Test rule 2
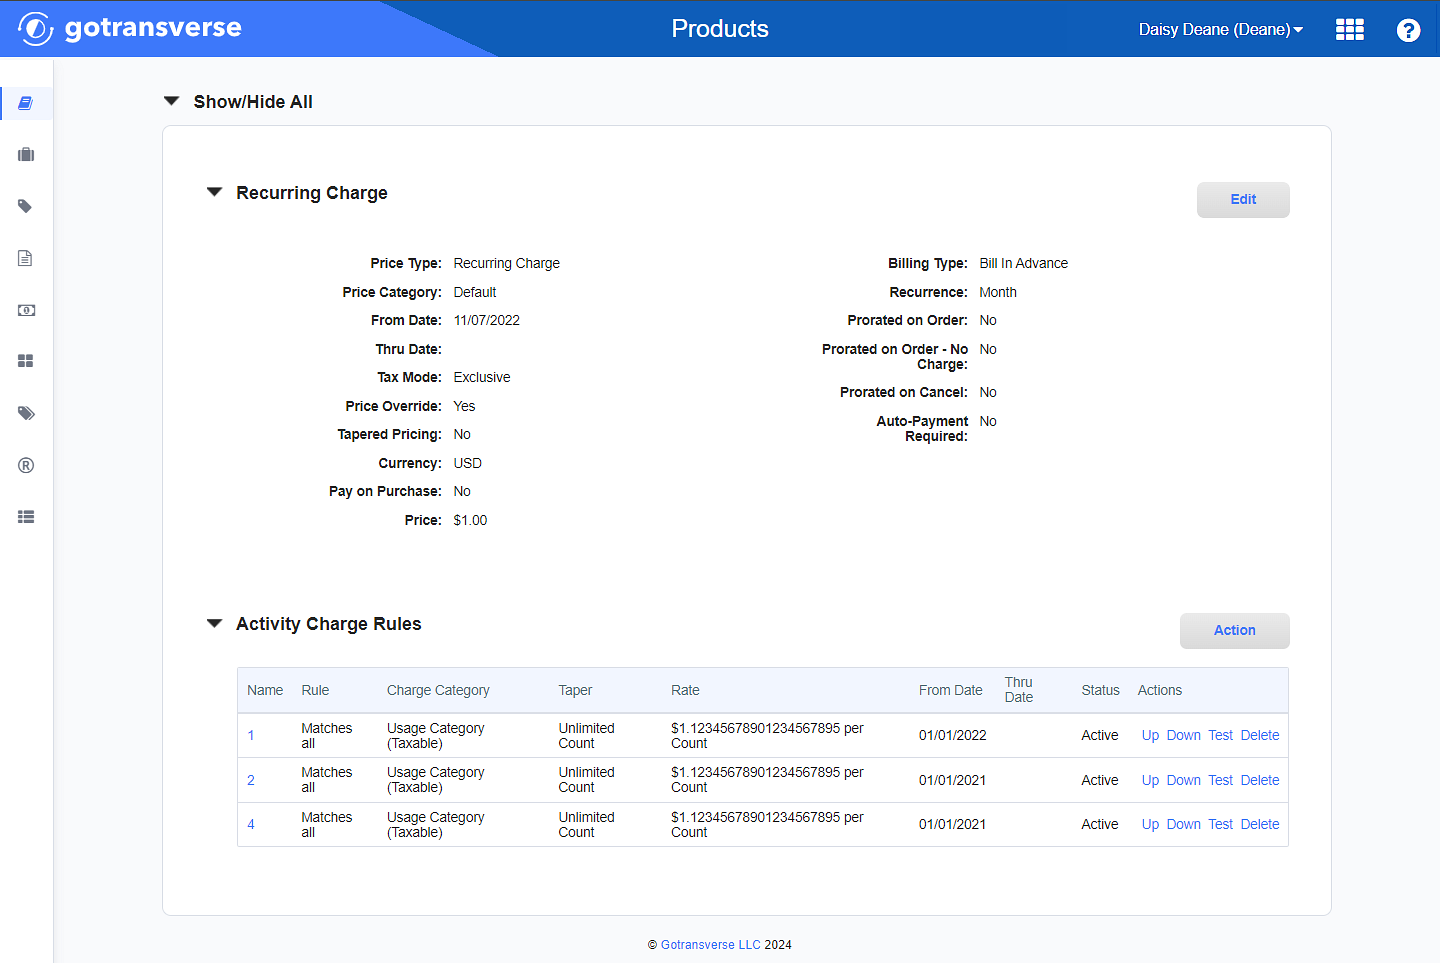Viewport: 1440px width, 963px height. (1220, 780)
